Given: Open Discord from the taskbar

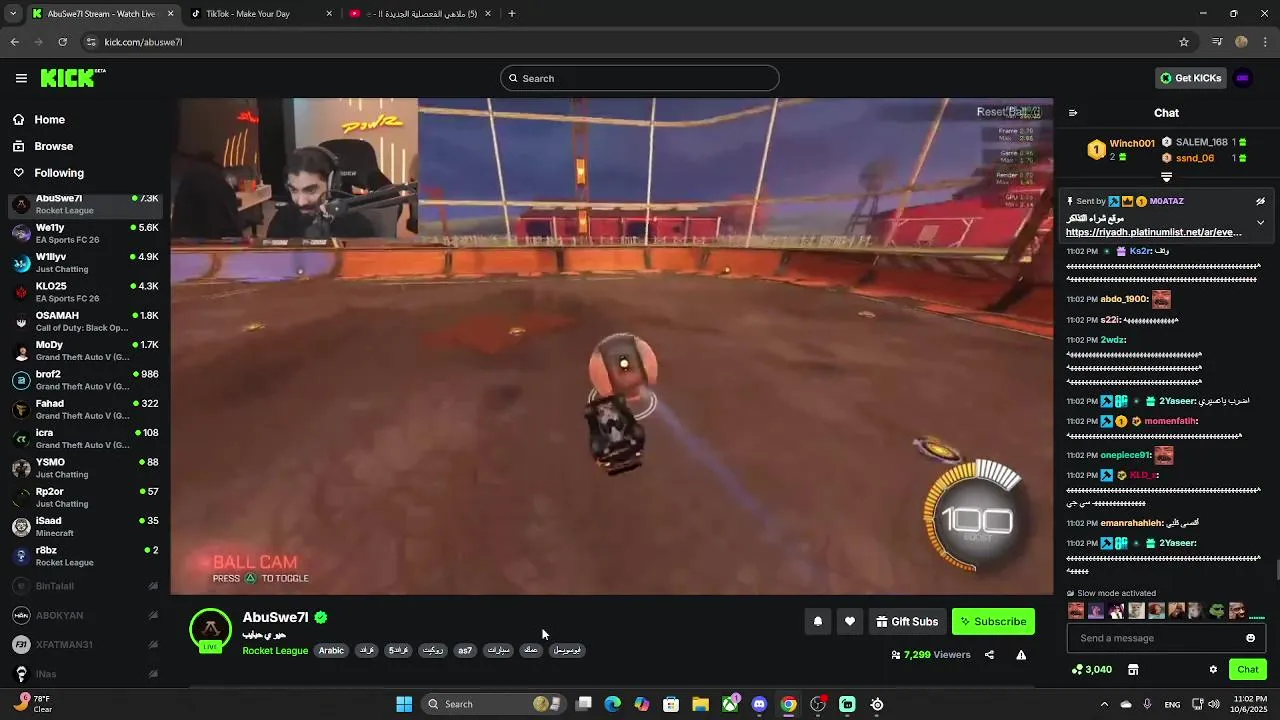Looking at the screenshot, I should [759, 704].
